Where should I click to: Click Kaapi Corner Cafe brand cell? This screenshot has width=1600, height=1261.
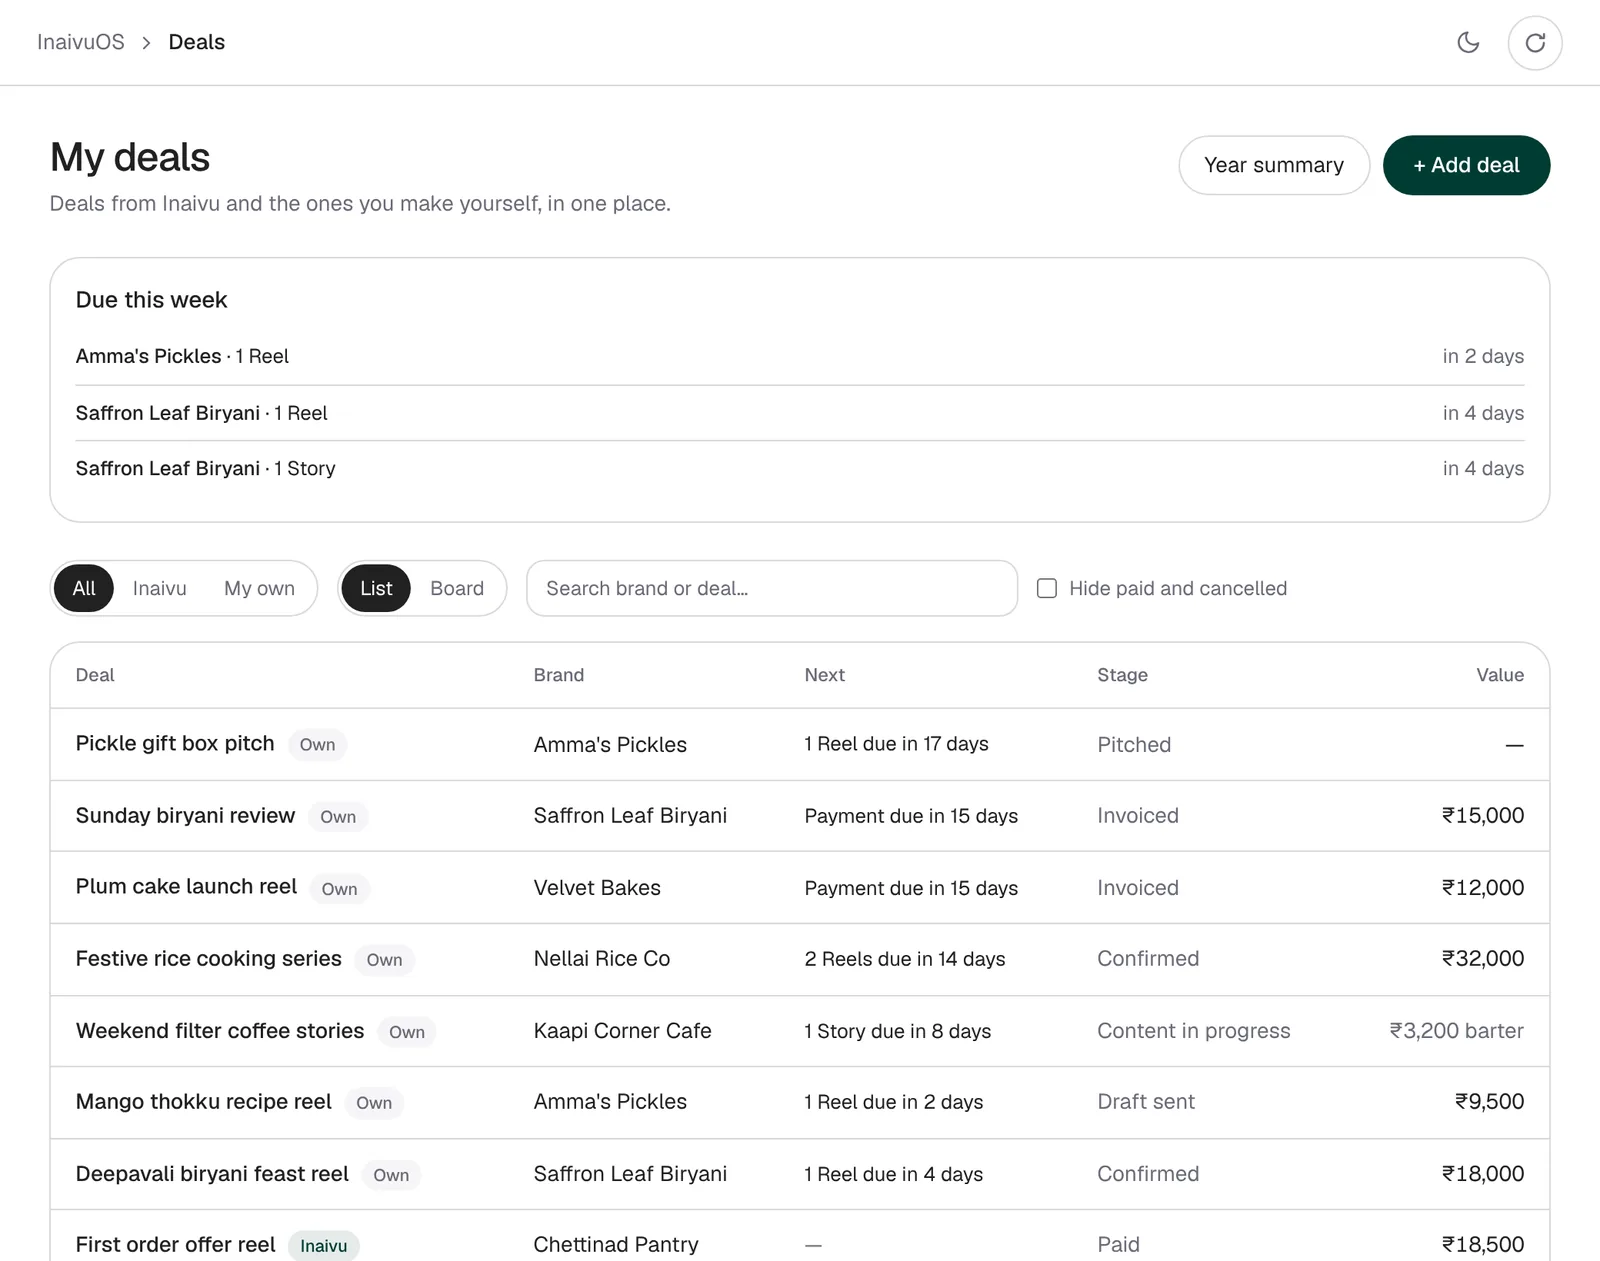622,1030
